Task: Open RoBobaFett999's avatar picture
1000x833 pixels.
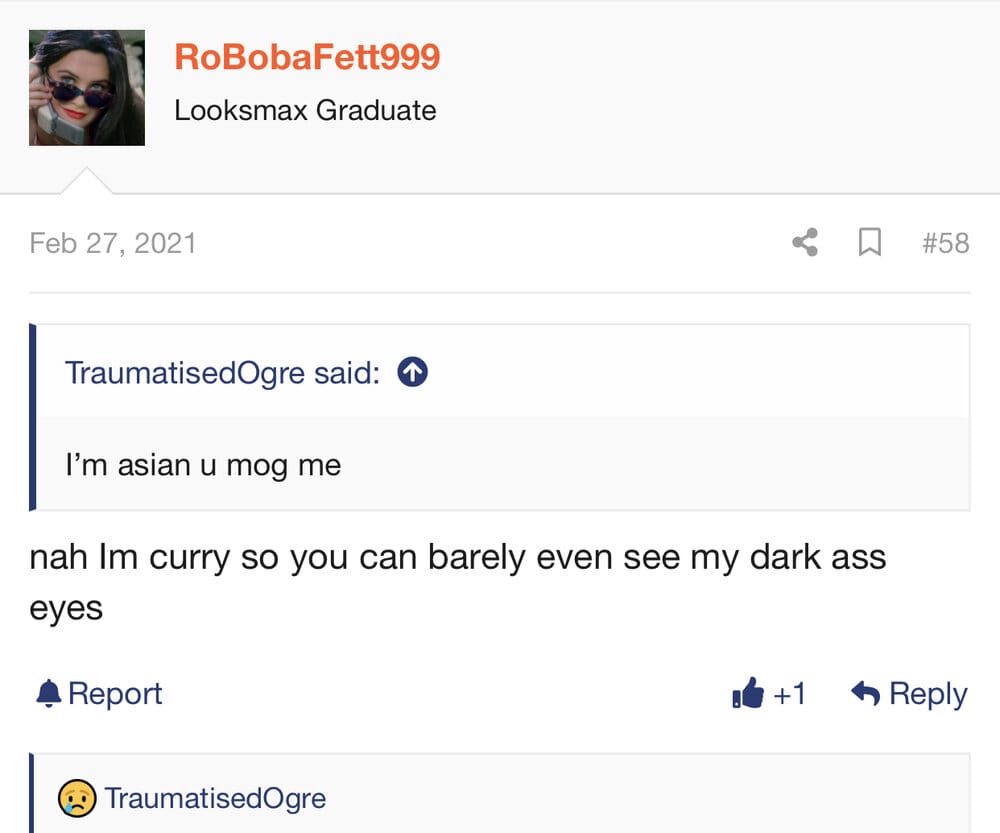Action: click(87, 88)
